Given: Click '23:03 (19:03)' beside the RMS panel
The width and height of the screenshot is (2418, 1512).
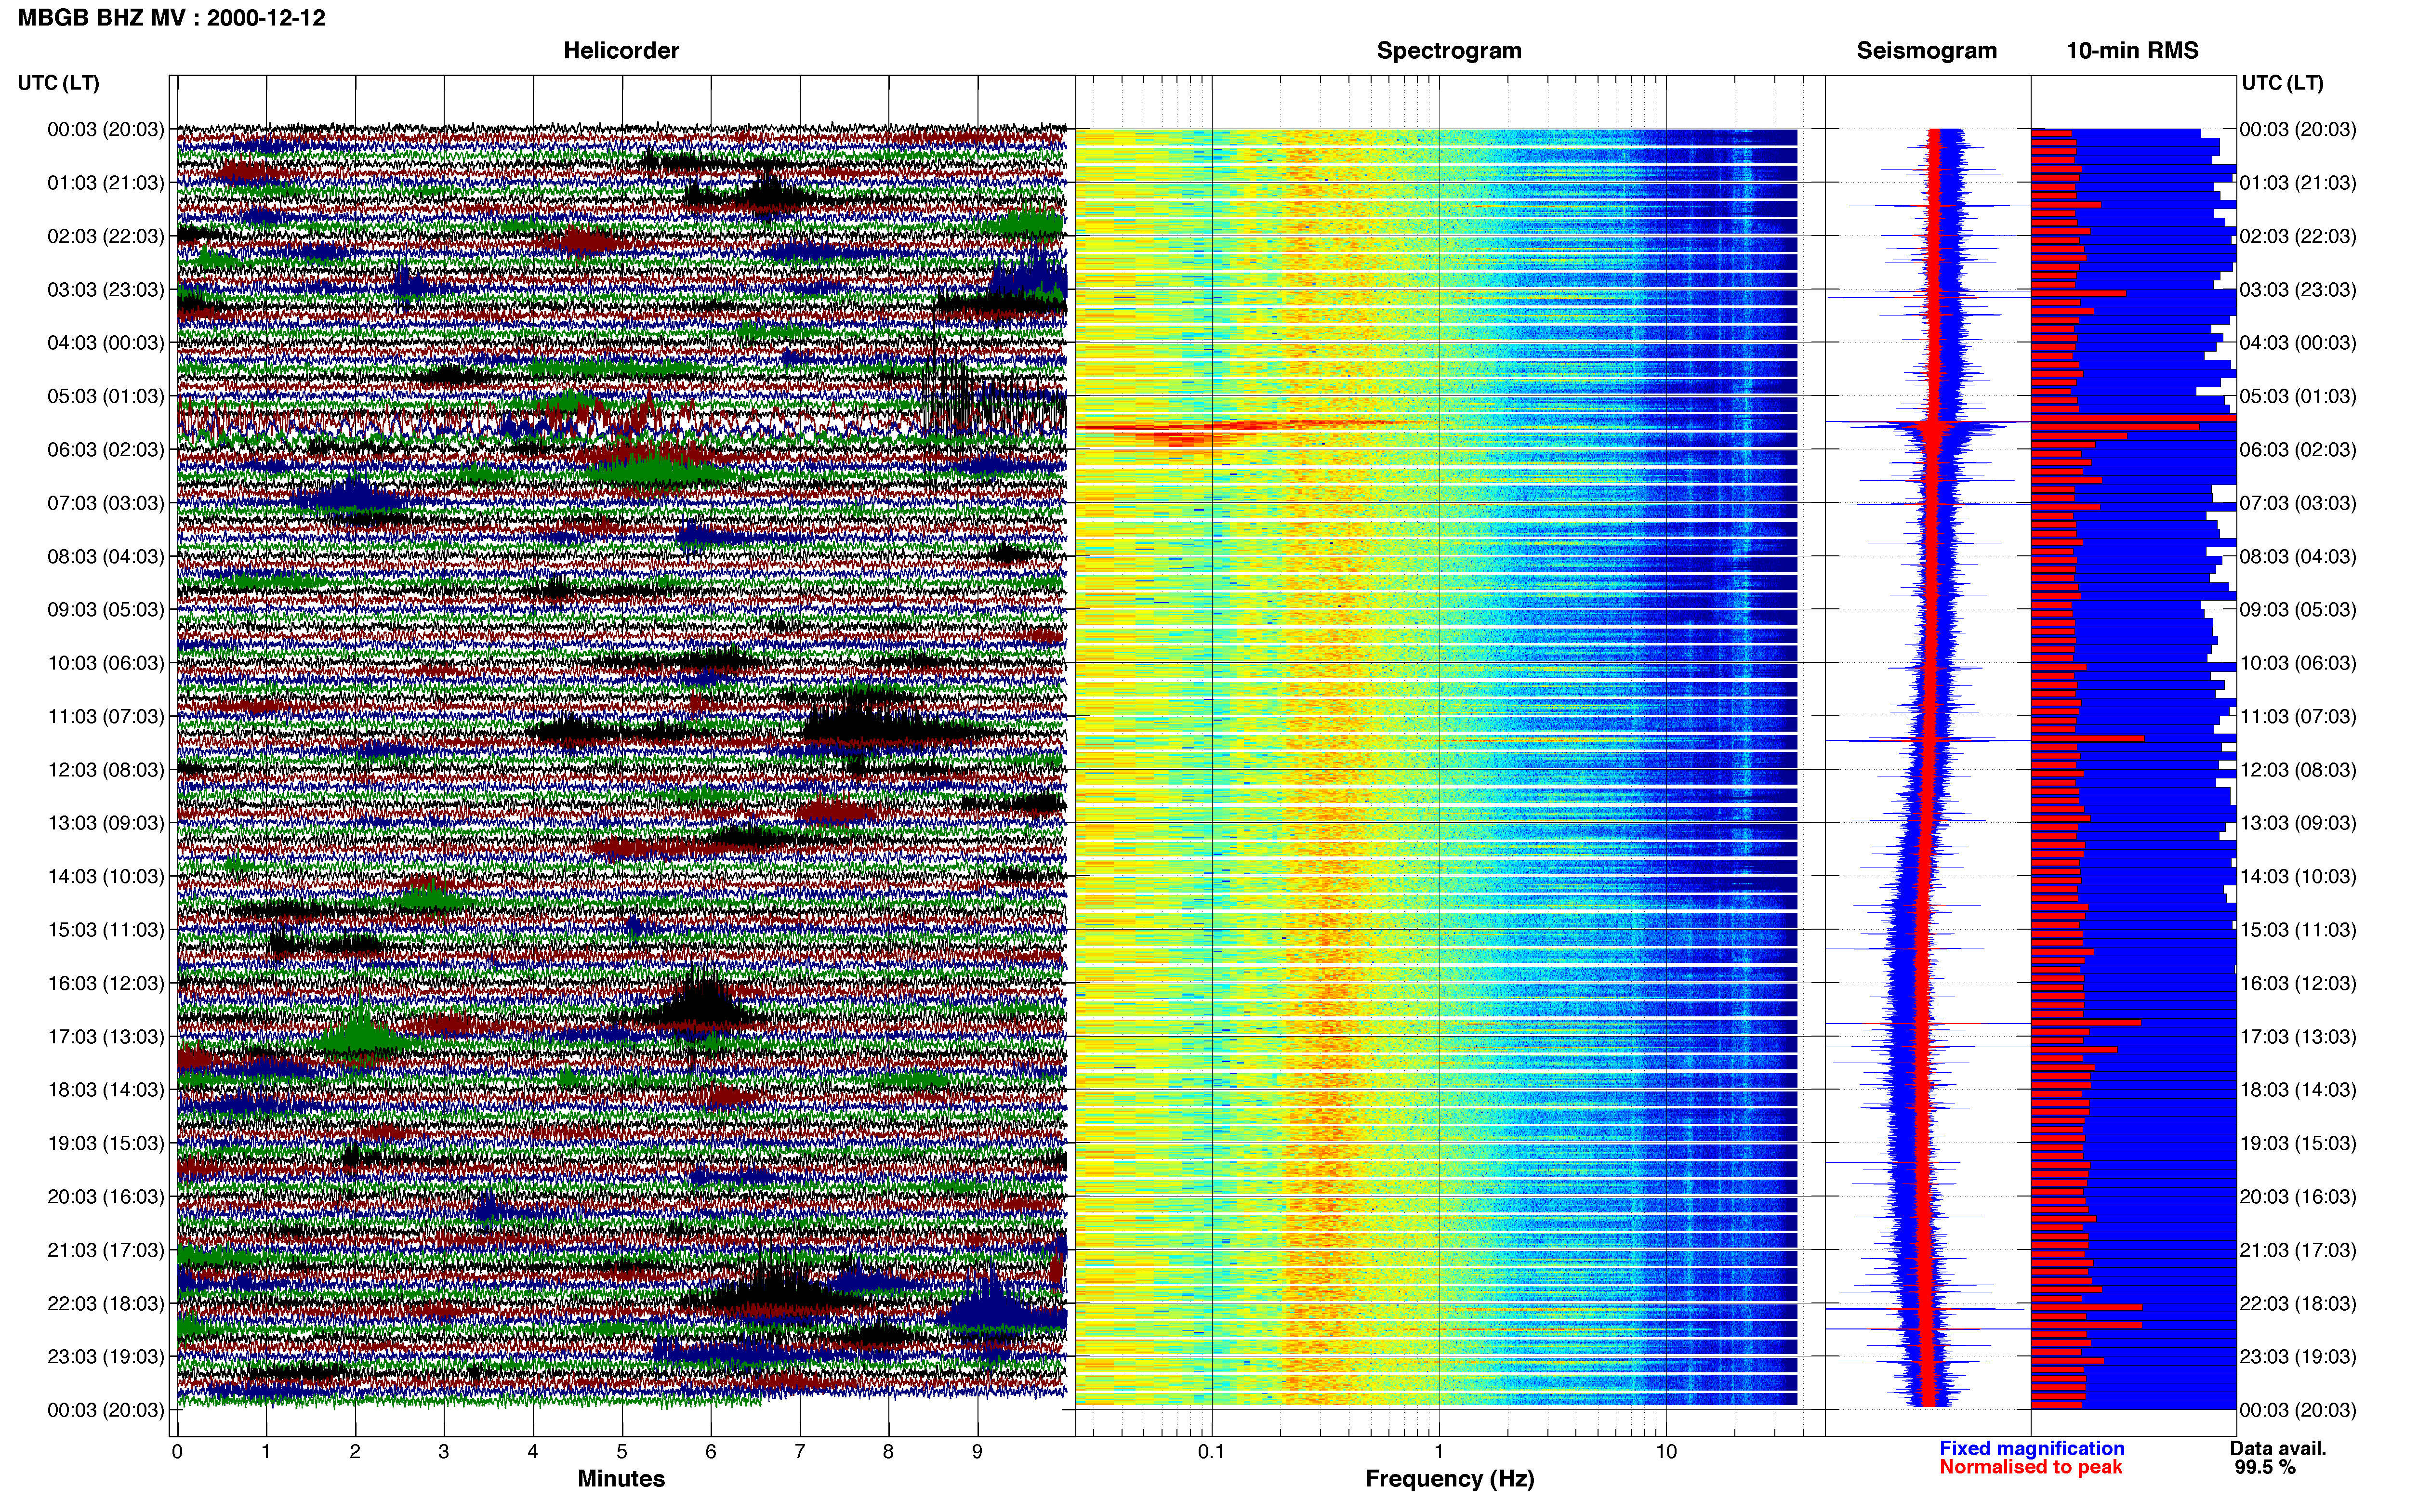Looking at the screenshot, I should [x=2298, y=1357].
